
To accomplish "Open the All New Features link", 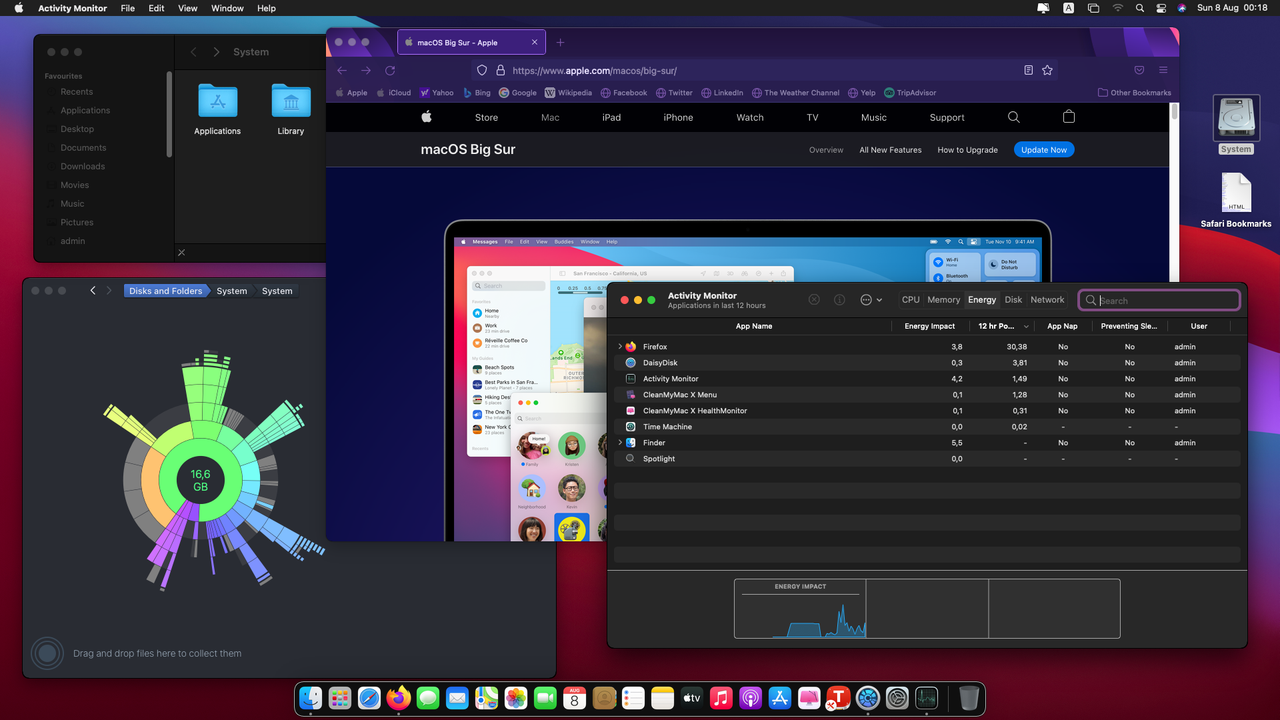I will pyautogui.click(x=890, y=150).
